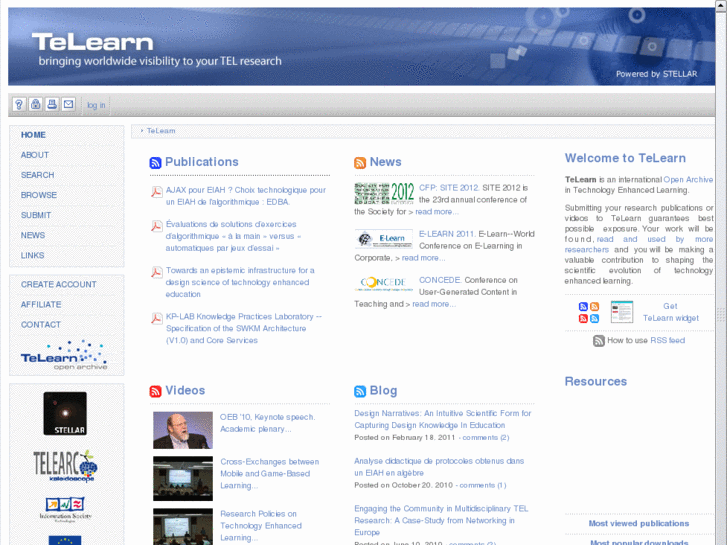Click PDF icon beside Towards an epistemic infrastructure
Image resolution: width=727 pixels, height=545 pixels.
157,272
